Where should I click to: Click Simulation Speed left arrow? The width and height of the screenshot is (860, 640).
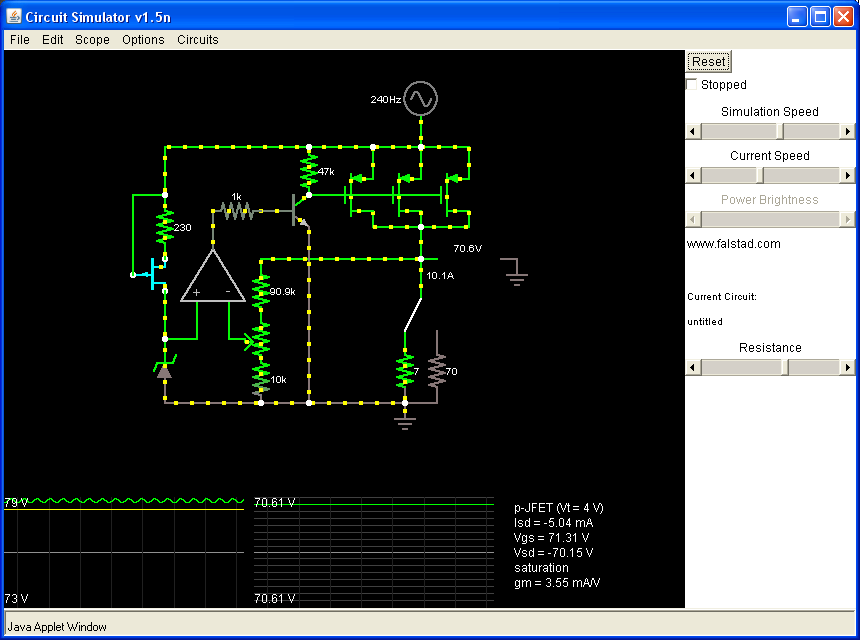click(x=693, y=131)
